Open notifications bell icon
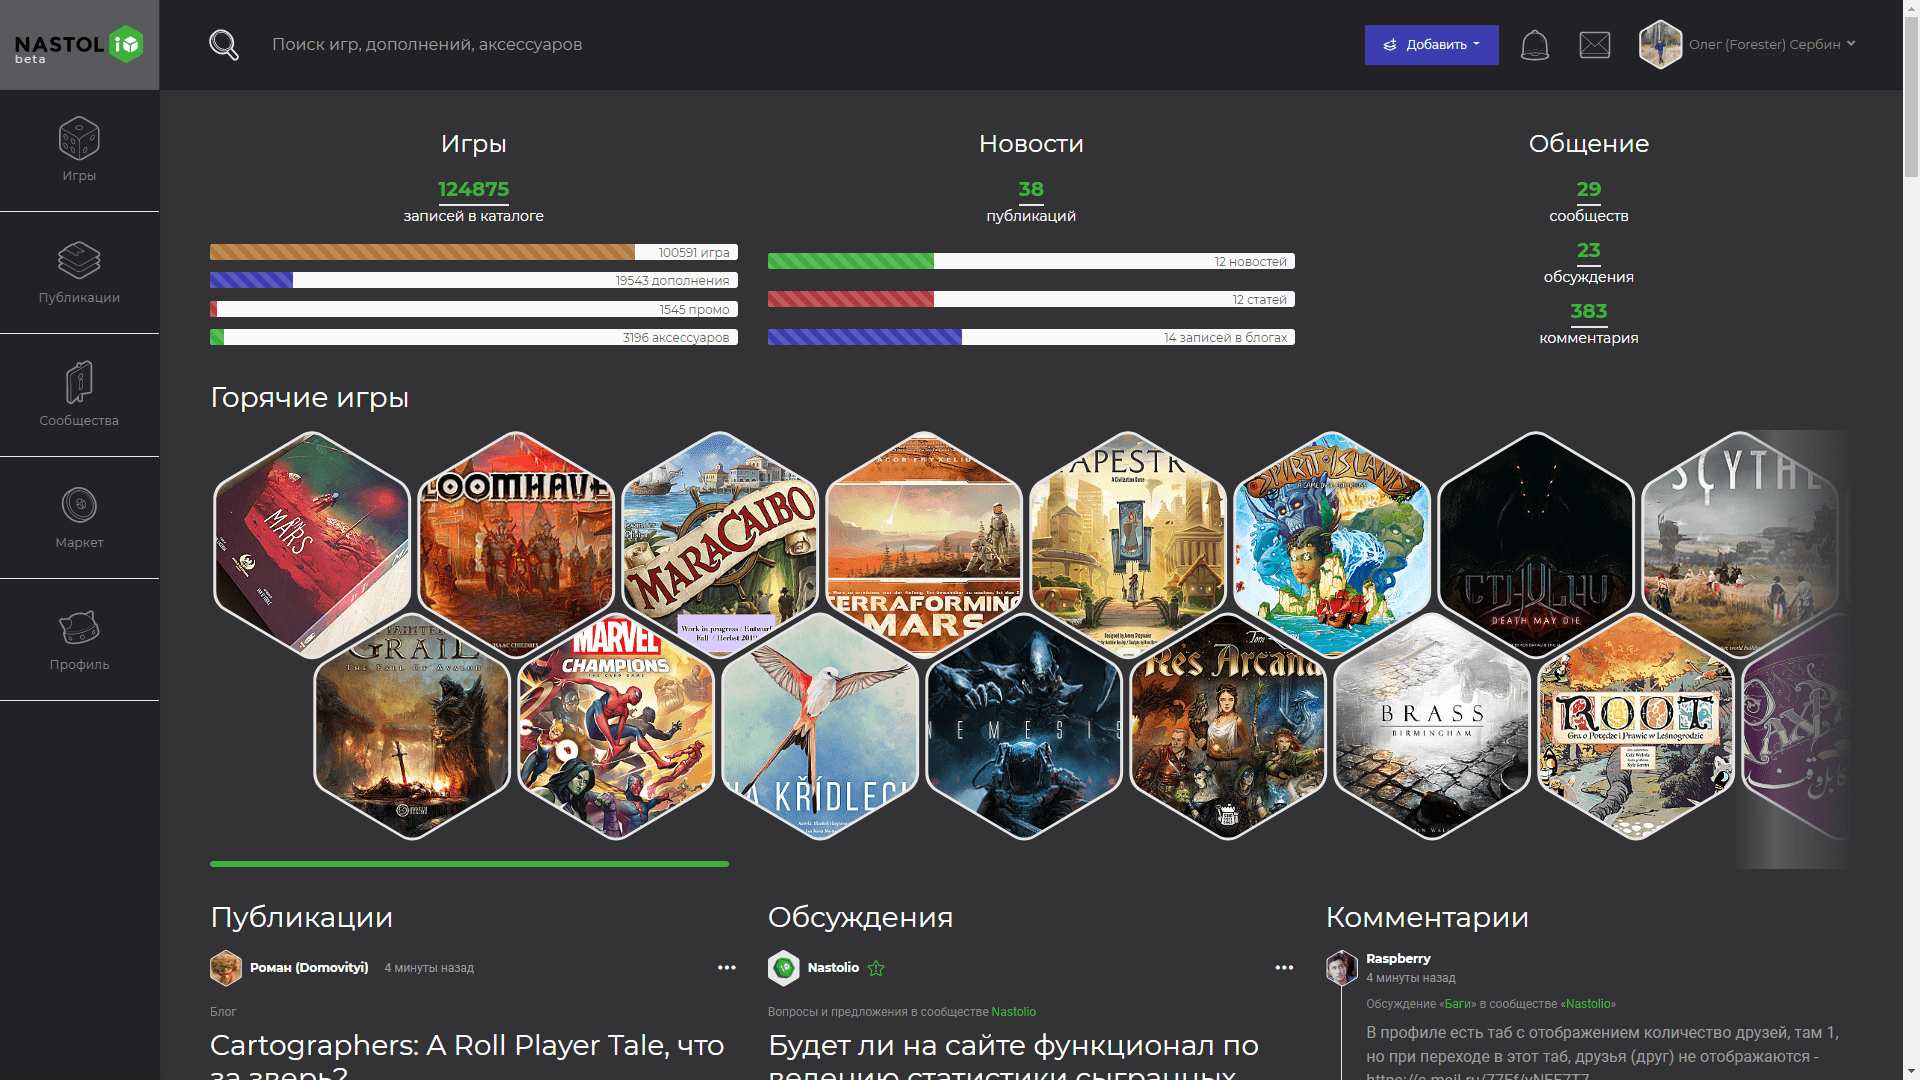Image resolution: width=1920 pixels, height=1080 pixels. (x=1534, y=45)
